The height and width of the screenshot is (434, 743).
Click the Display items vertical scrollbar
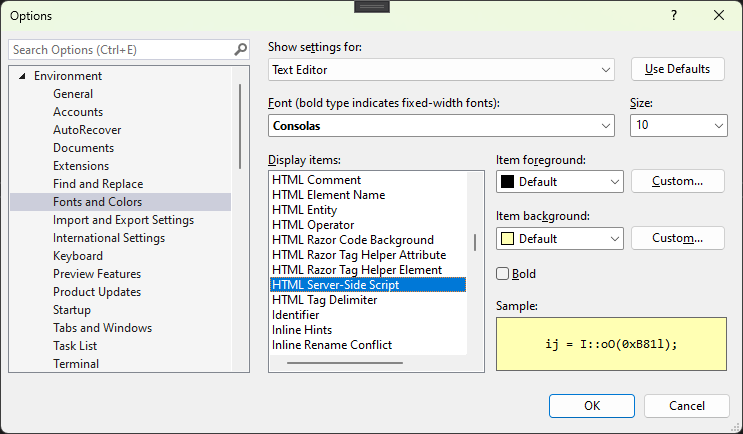tap(474, 243)
